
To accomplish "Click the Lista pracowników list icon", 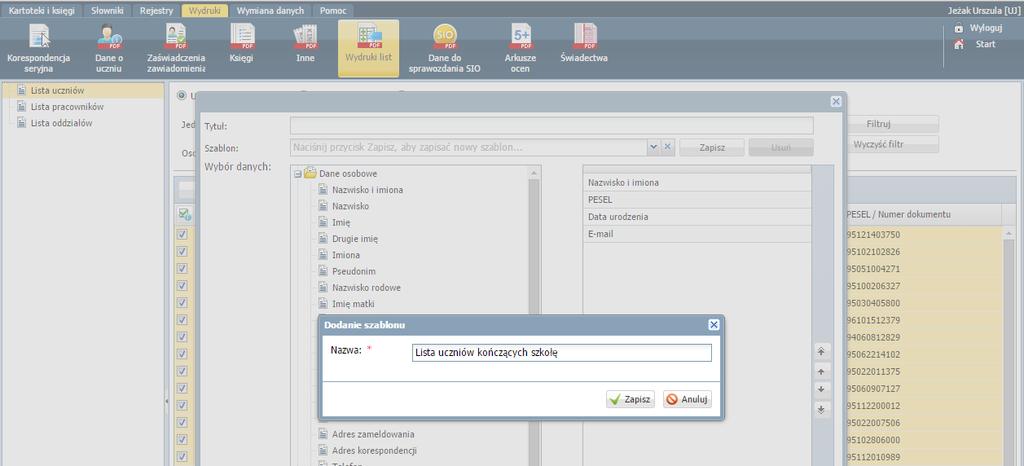I will [22, 106].
